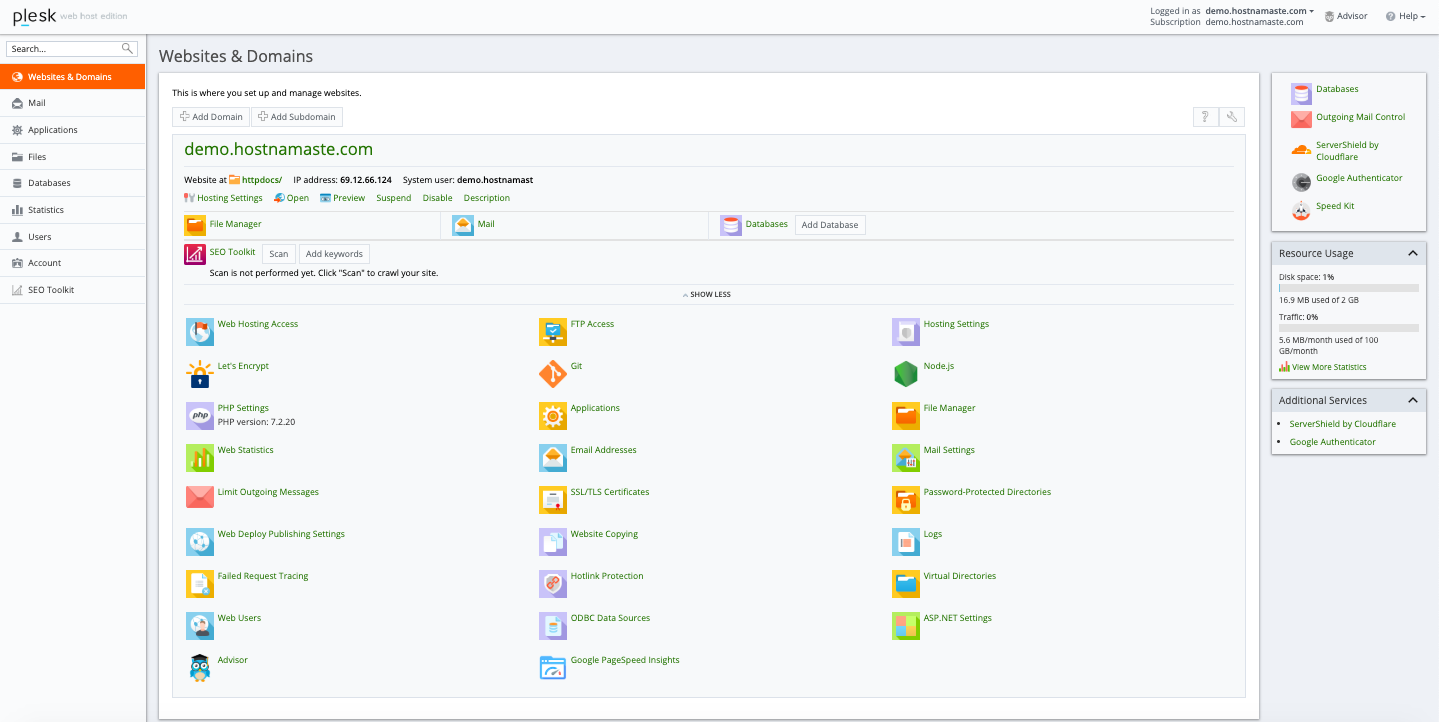Click the Disable link

(x=438, y=198)
